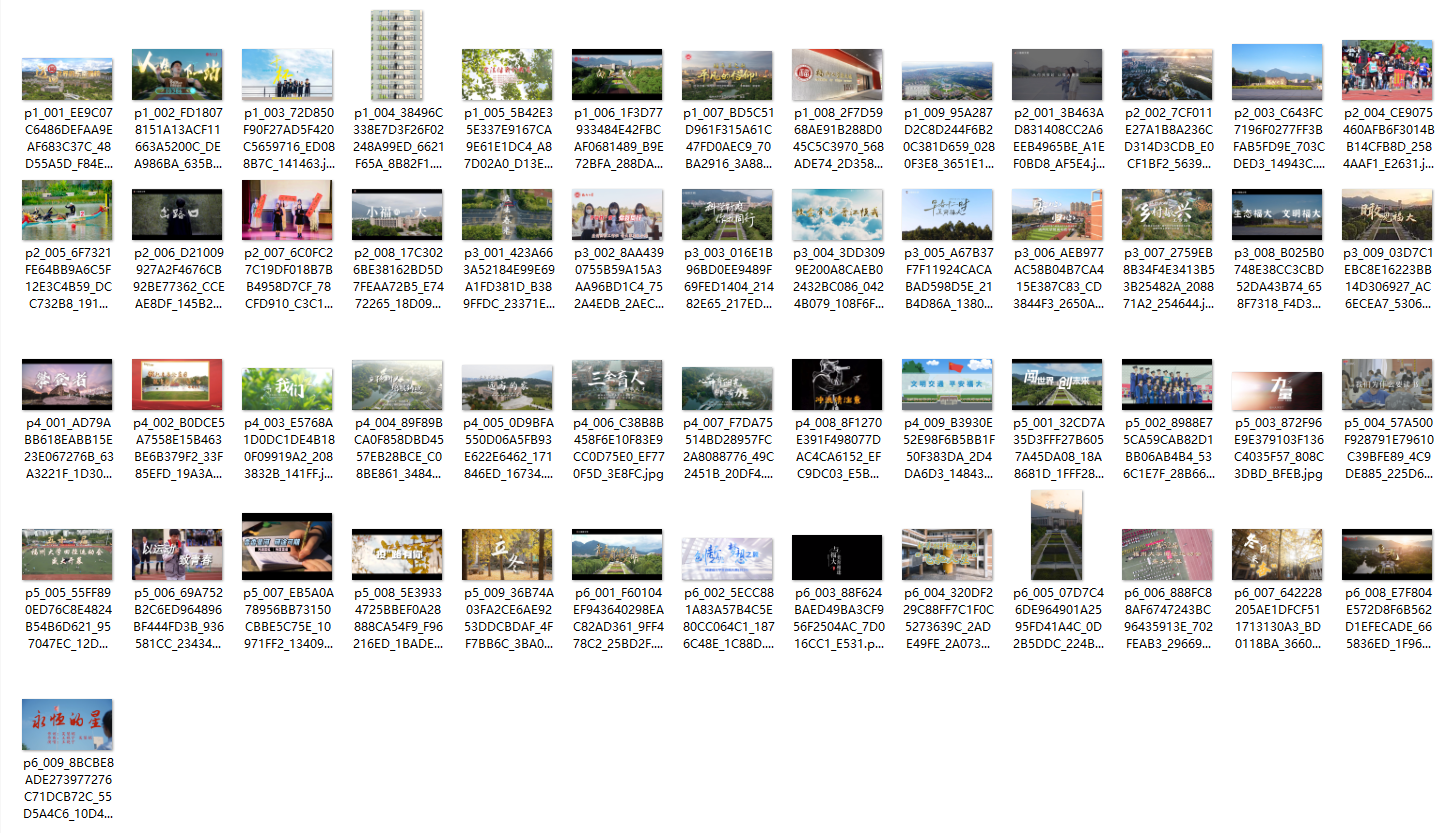
Task: Select thumbnail of file p6_009_8BCBE8
Action: click(x=67, y=725)
